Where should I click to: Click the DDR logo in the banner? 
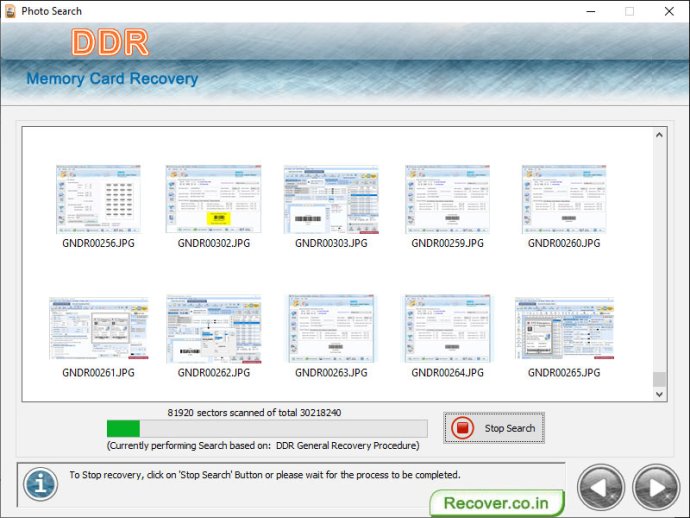pos(110,42)
